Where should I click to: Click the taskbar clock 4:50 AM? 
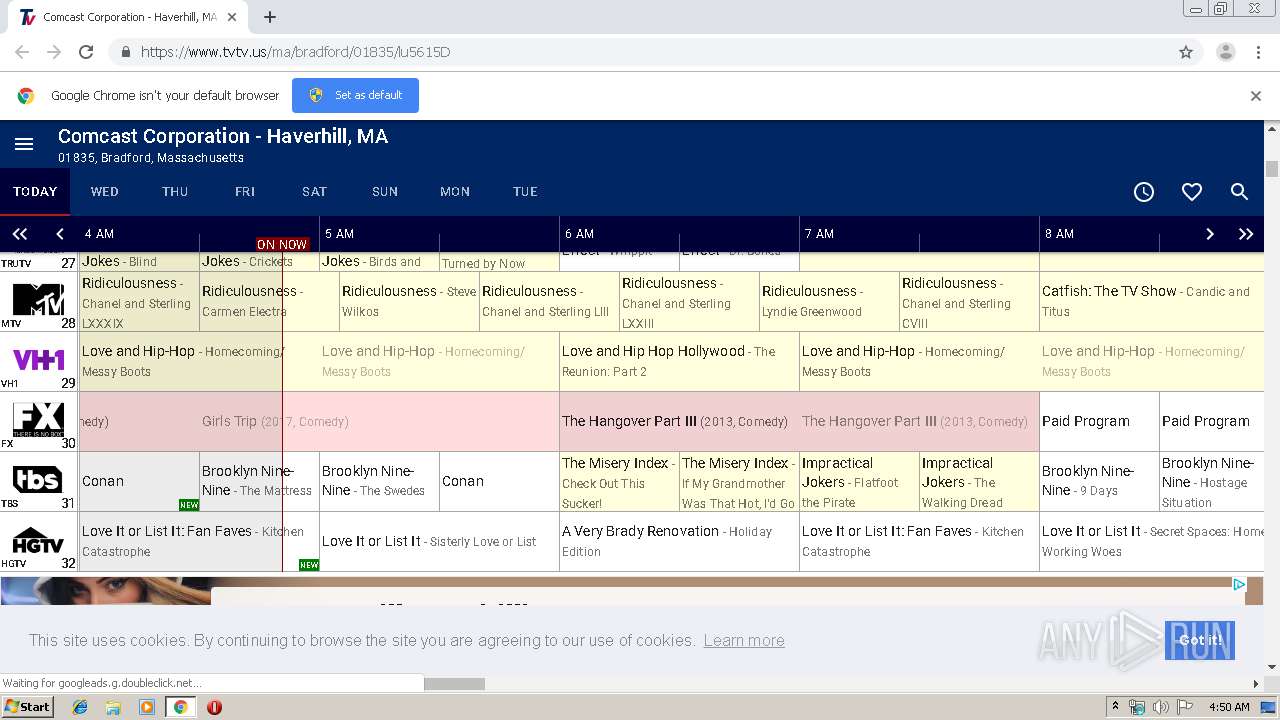point(1229,707)
